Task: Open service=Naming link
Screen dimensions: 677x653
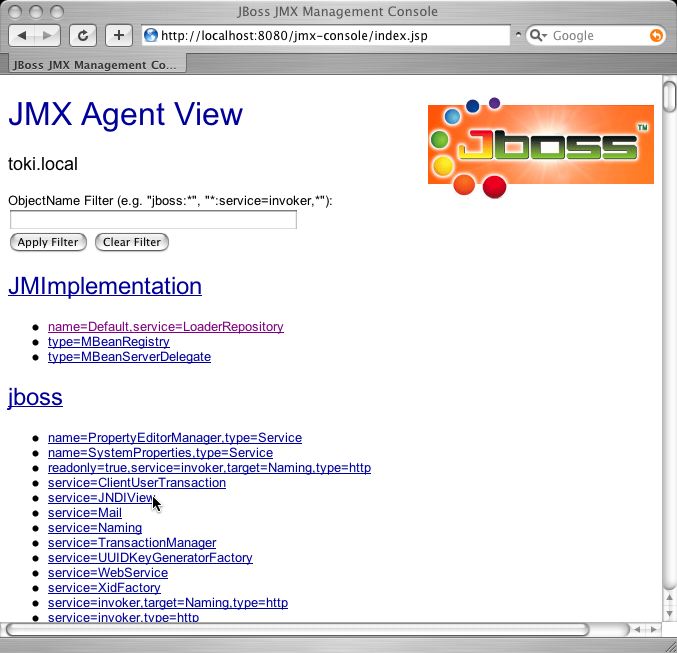Action: [x=95, y=528]
